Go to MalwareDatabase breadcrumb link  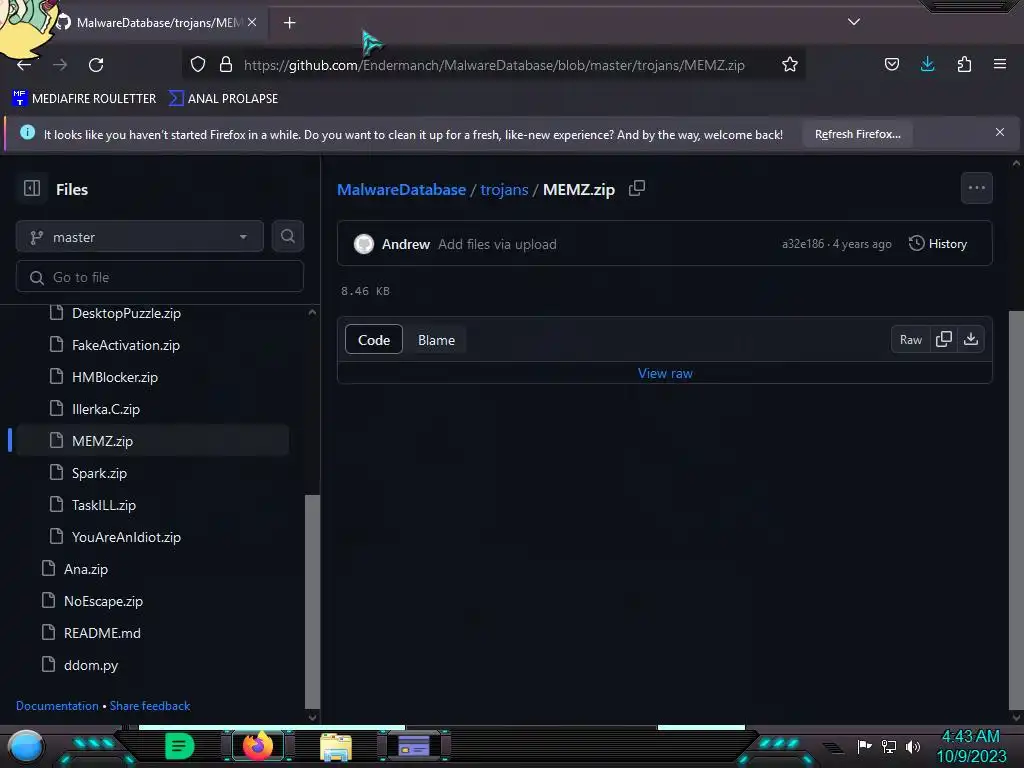pos(401,189)
